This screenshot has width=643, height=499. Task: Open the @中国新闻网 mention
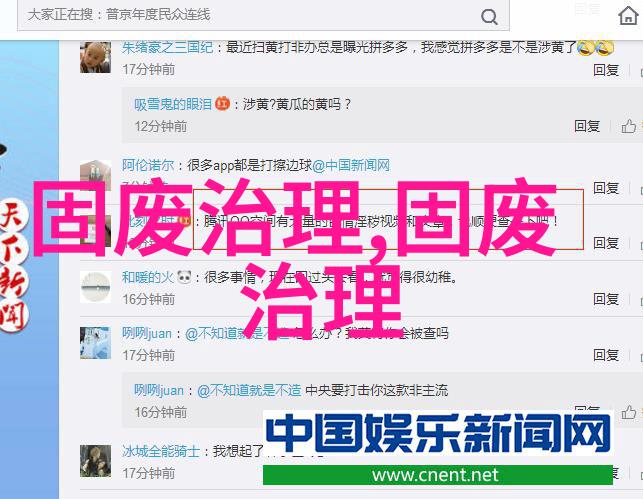coord(351,165)
